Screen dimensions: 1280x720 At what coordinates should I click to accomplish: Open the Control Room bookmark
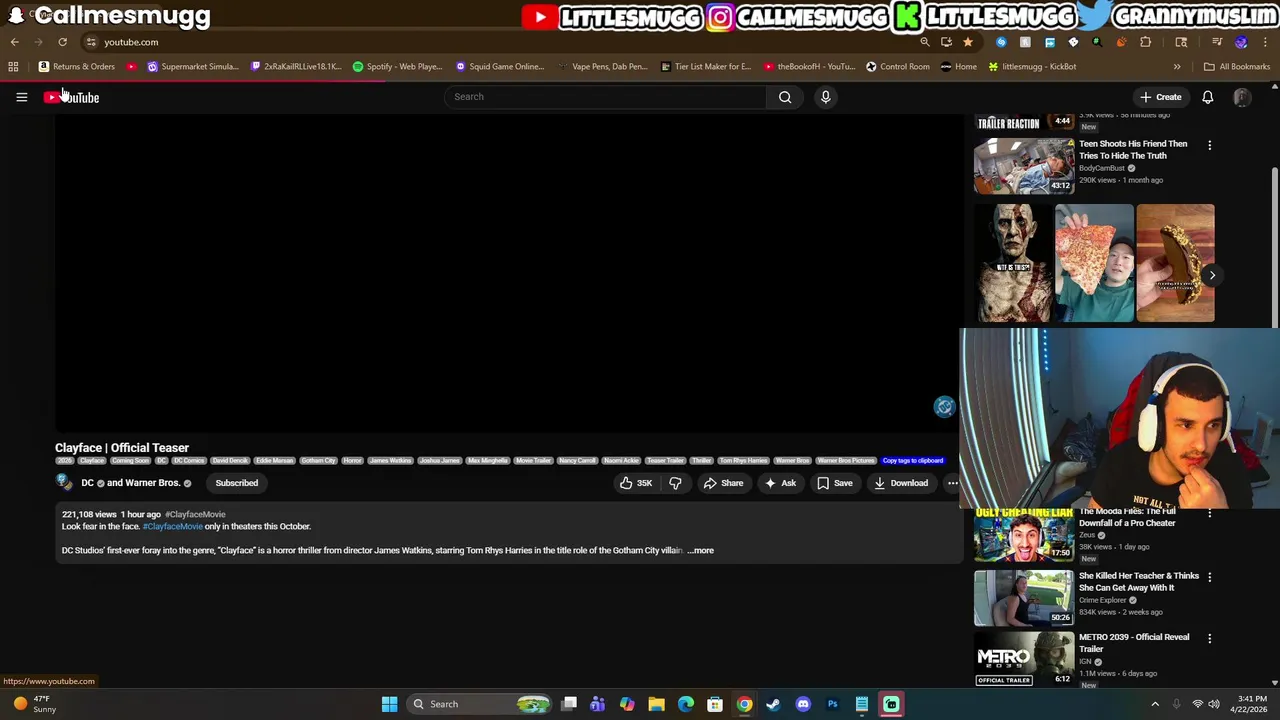point(898,66)
